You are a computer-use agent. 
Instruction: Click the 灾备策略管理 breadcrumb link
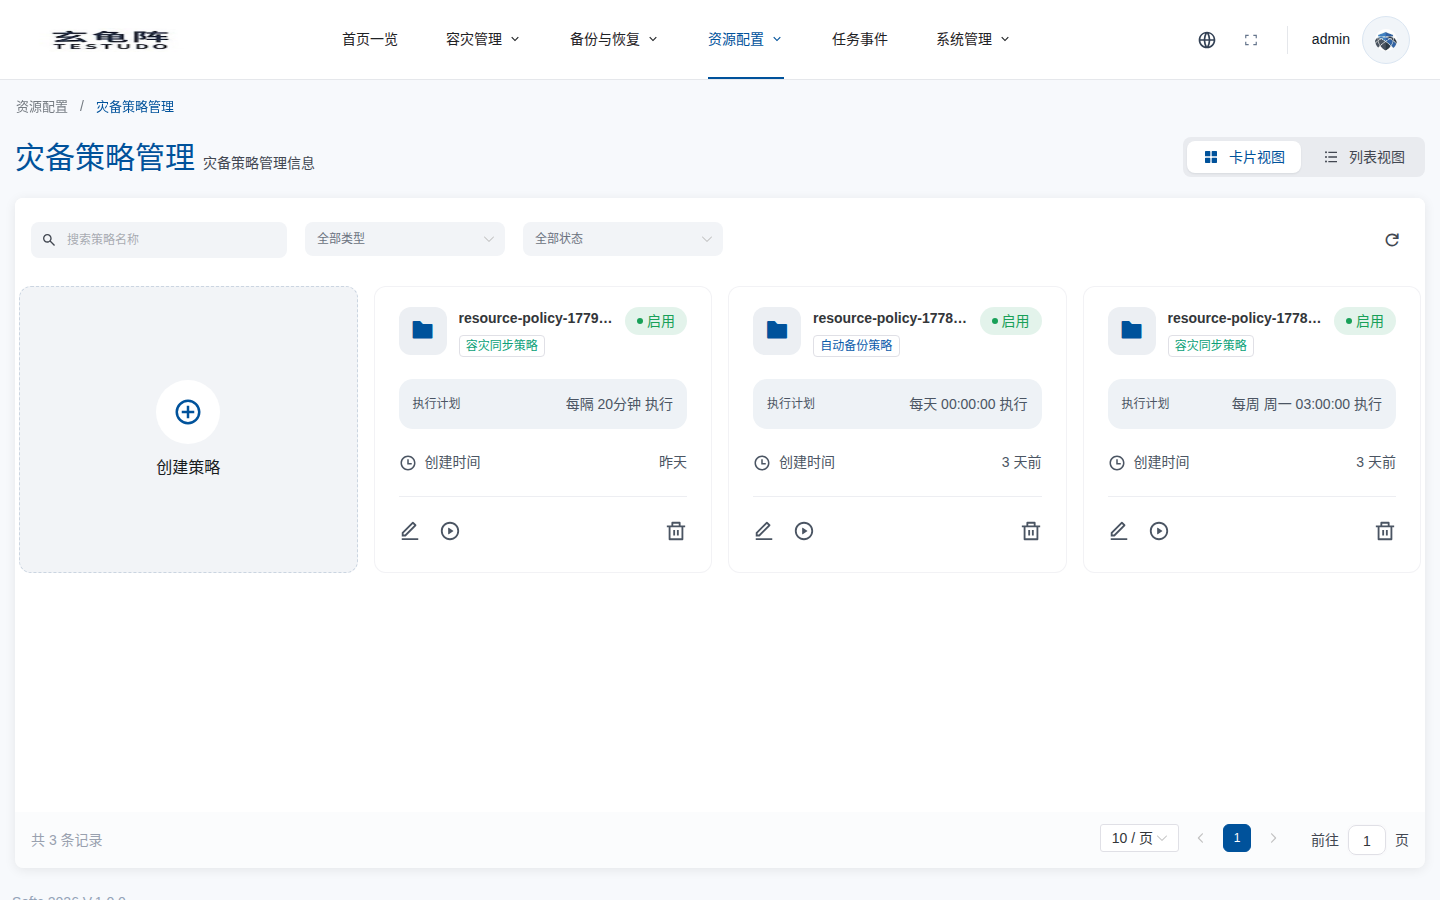pyautogui.click(x=135, y=107)
